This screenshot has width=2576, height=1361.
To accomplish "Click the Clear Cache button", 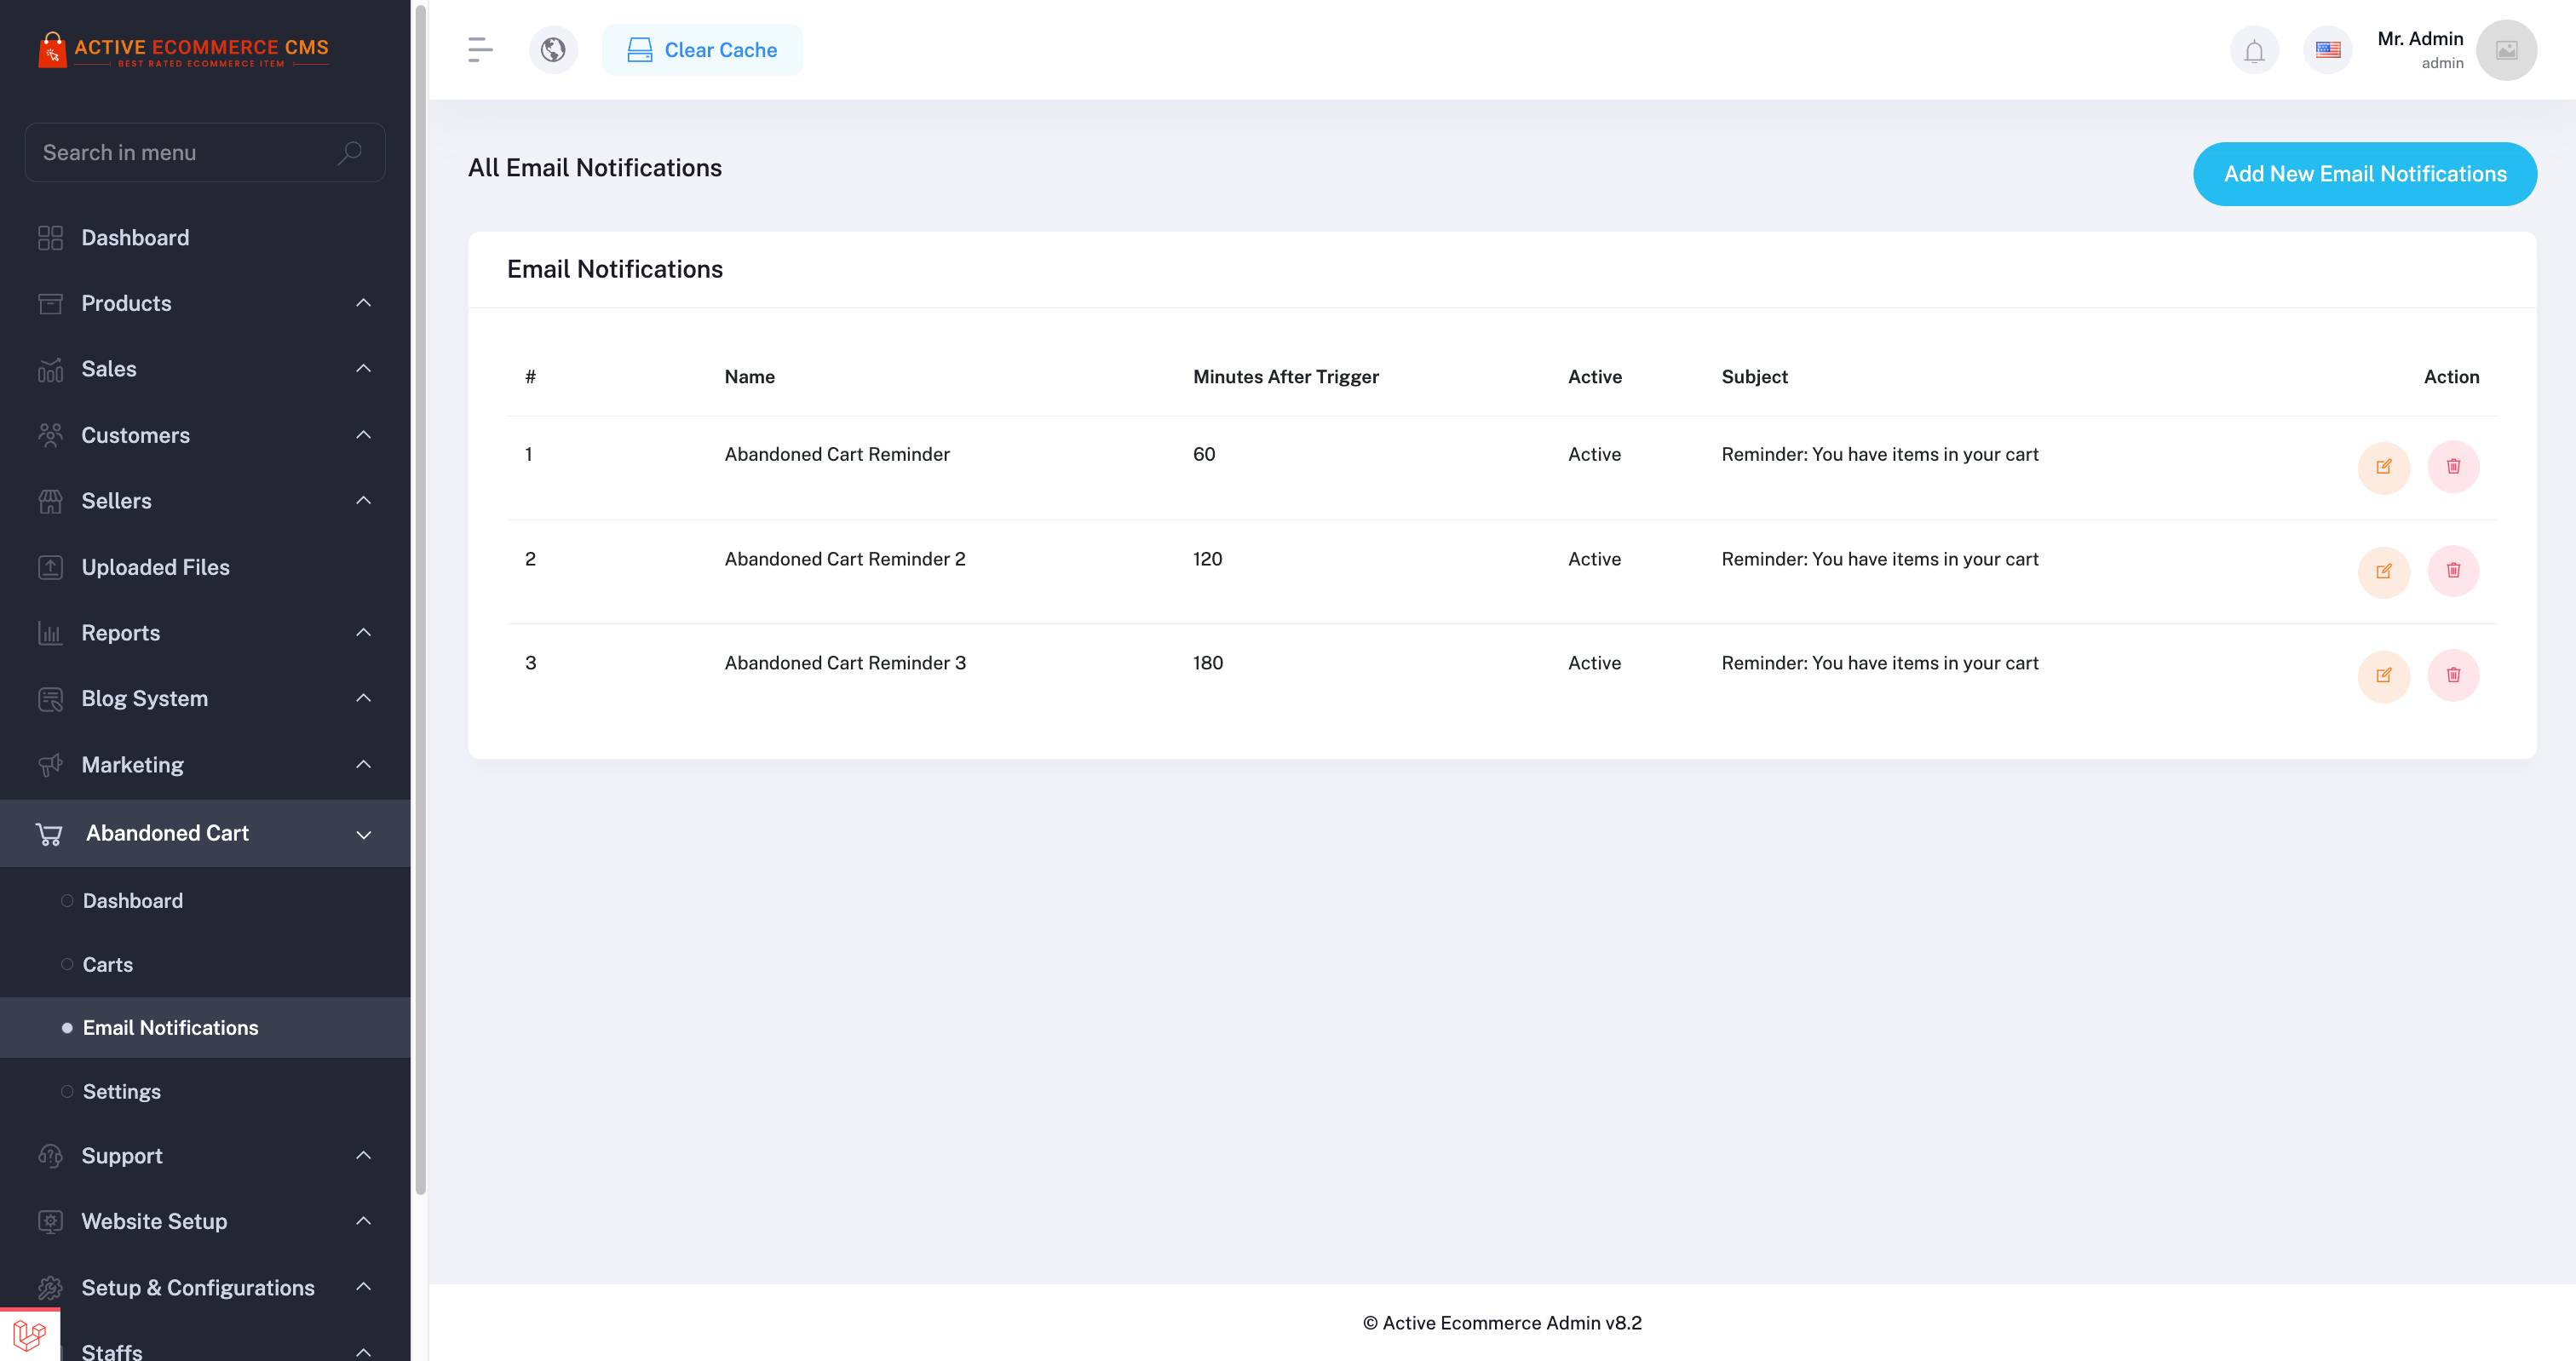I will (x=702, y=50).
